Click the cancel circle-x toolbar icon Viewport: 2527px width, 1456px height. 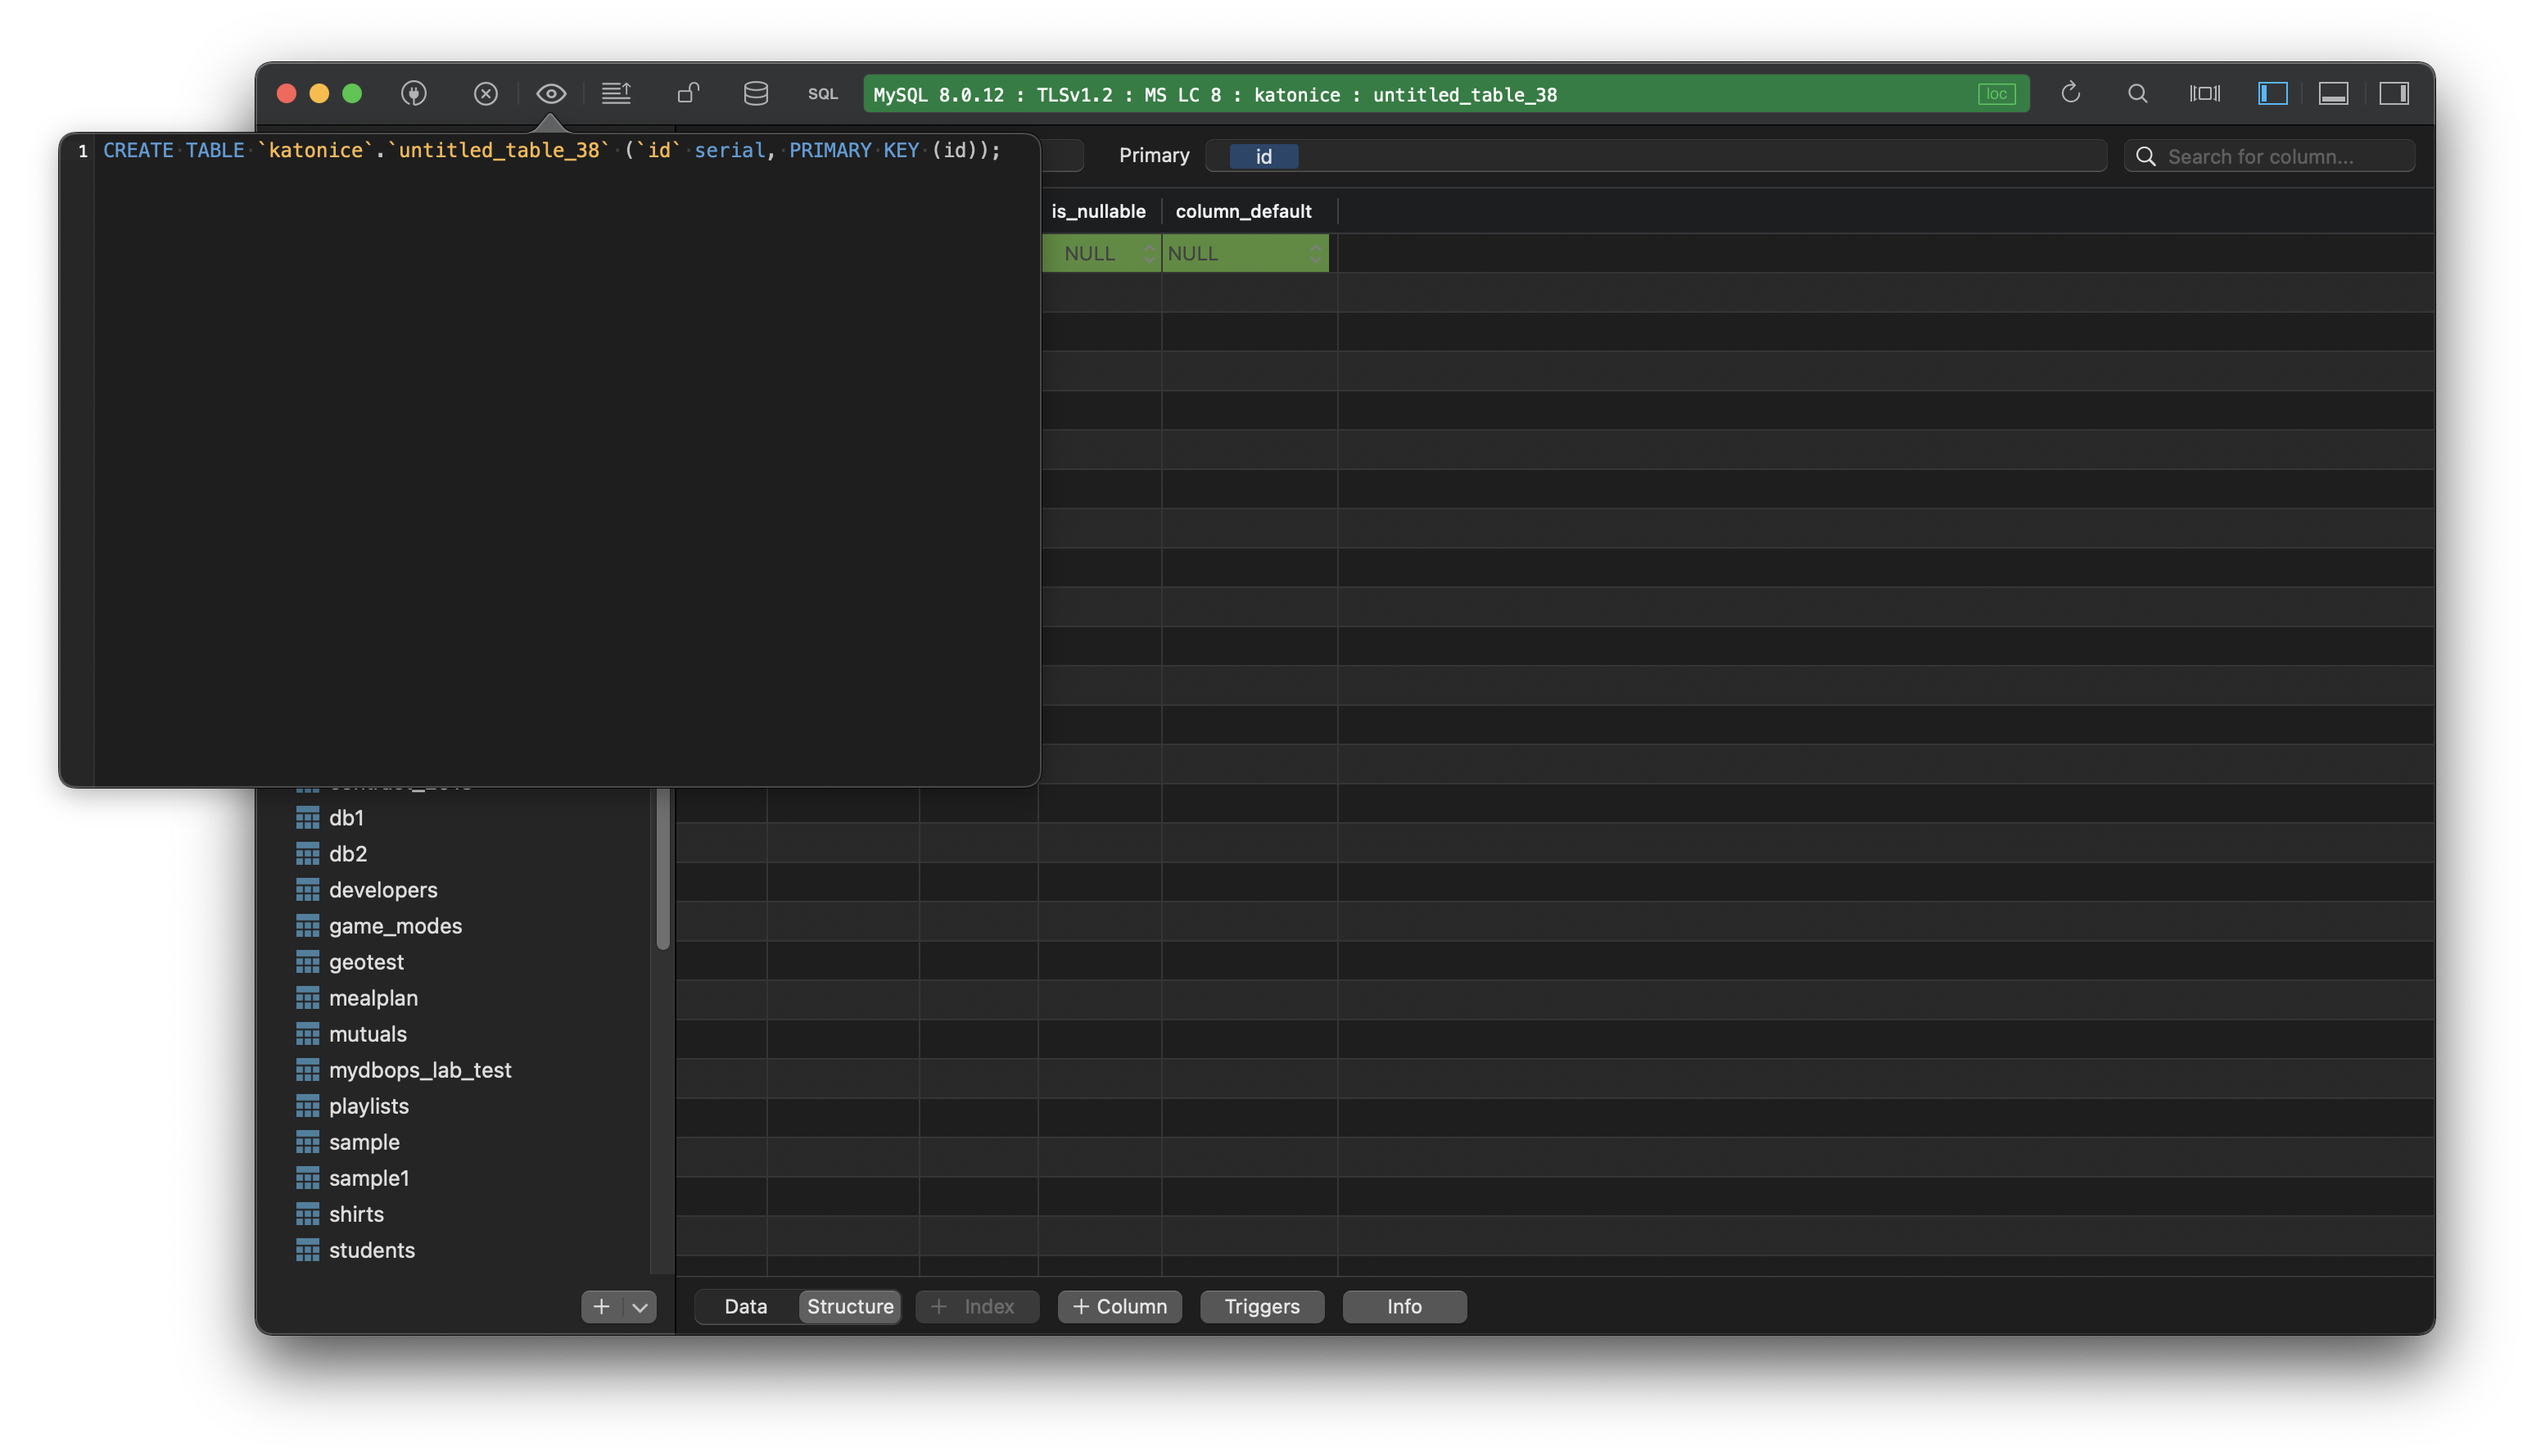(x=485, y=94)
